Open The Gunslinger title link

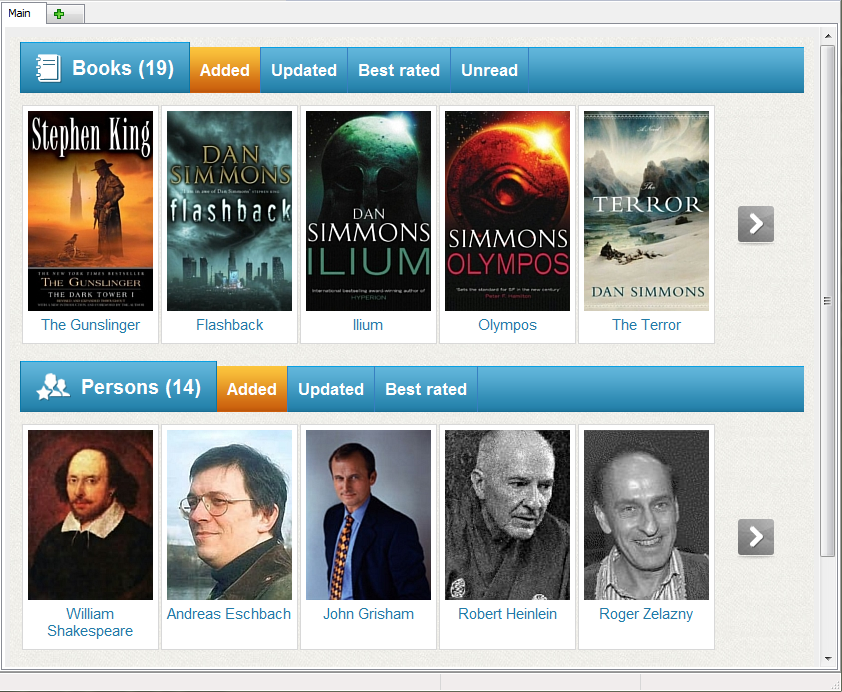pyautogui.click(x=90, y=325)
